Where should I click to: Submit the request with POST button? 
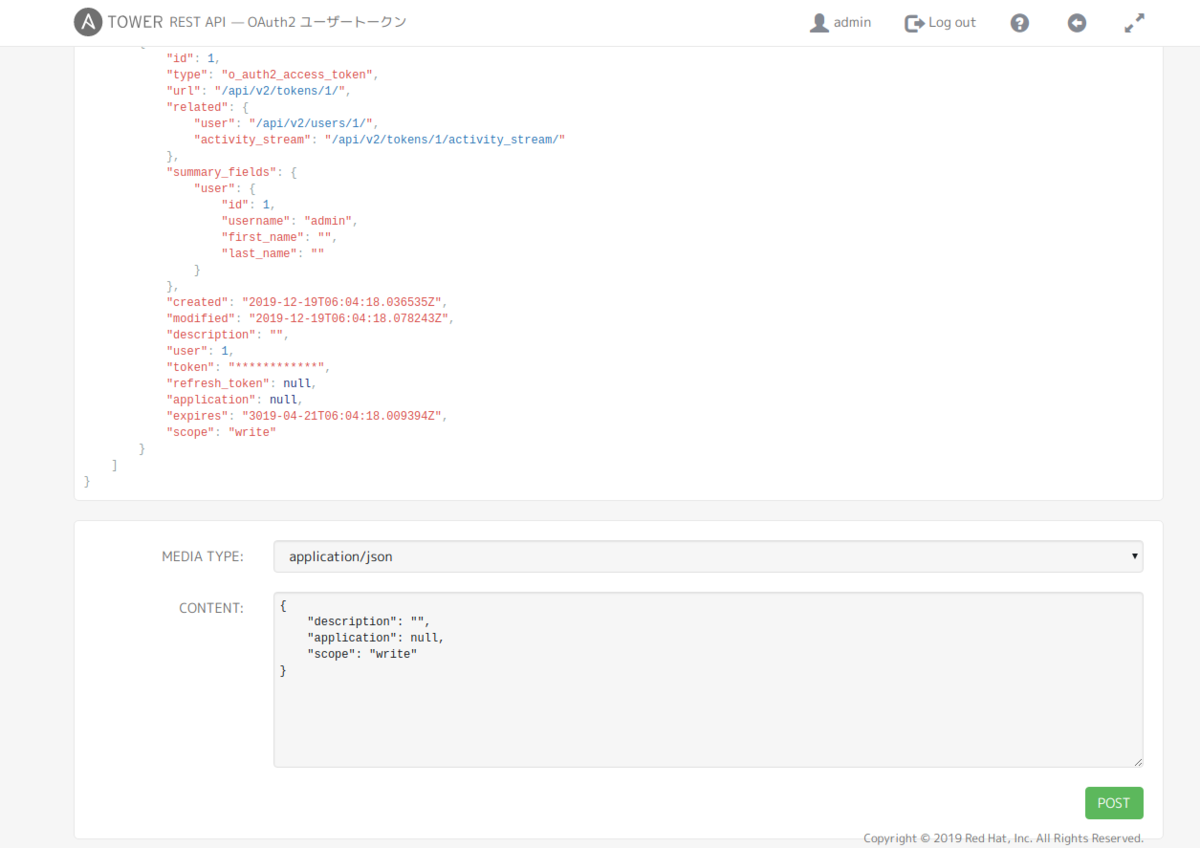pos(1113,803)
